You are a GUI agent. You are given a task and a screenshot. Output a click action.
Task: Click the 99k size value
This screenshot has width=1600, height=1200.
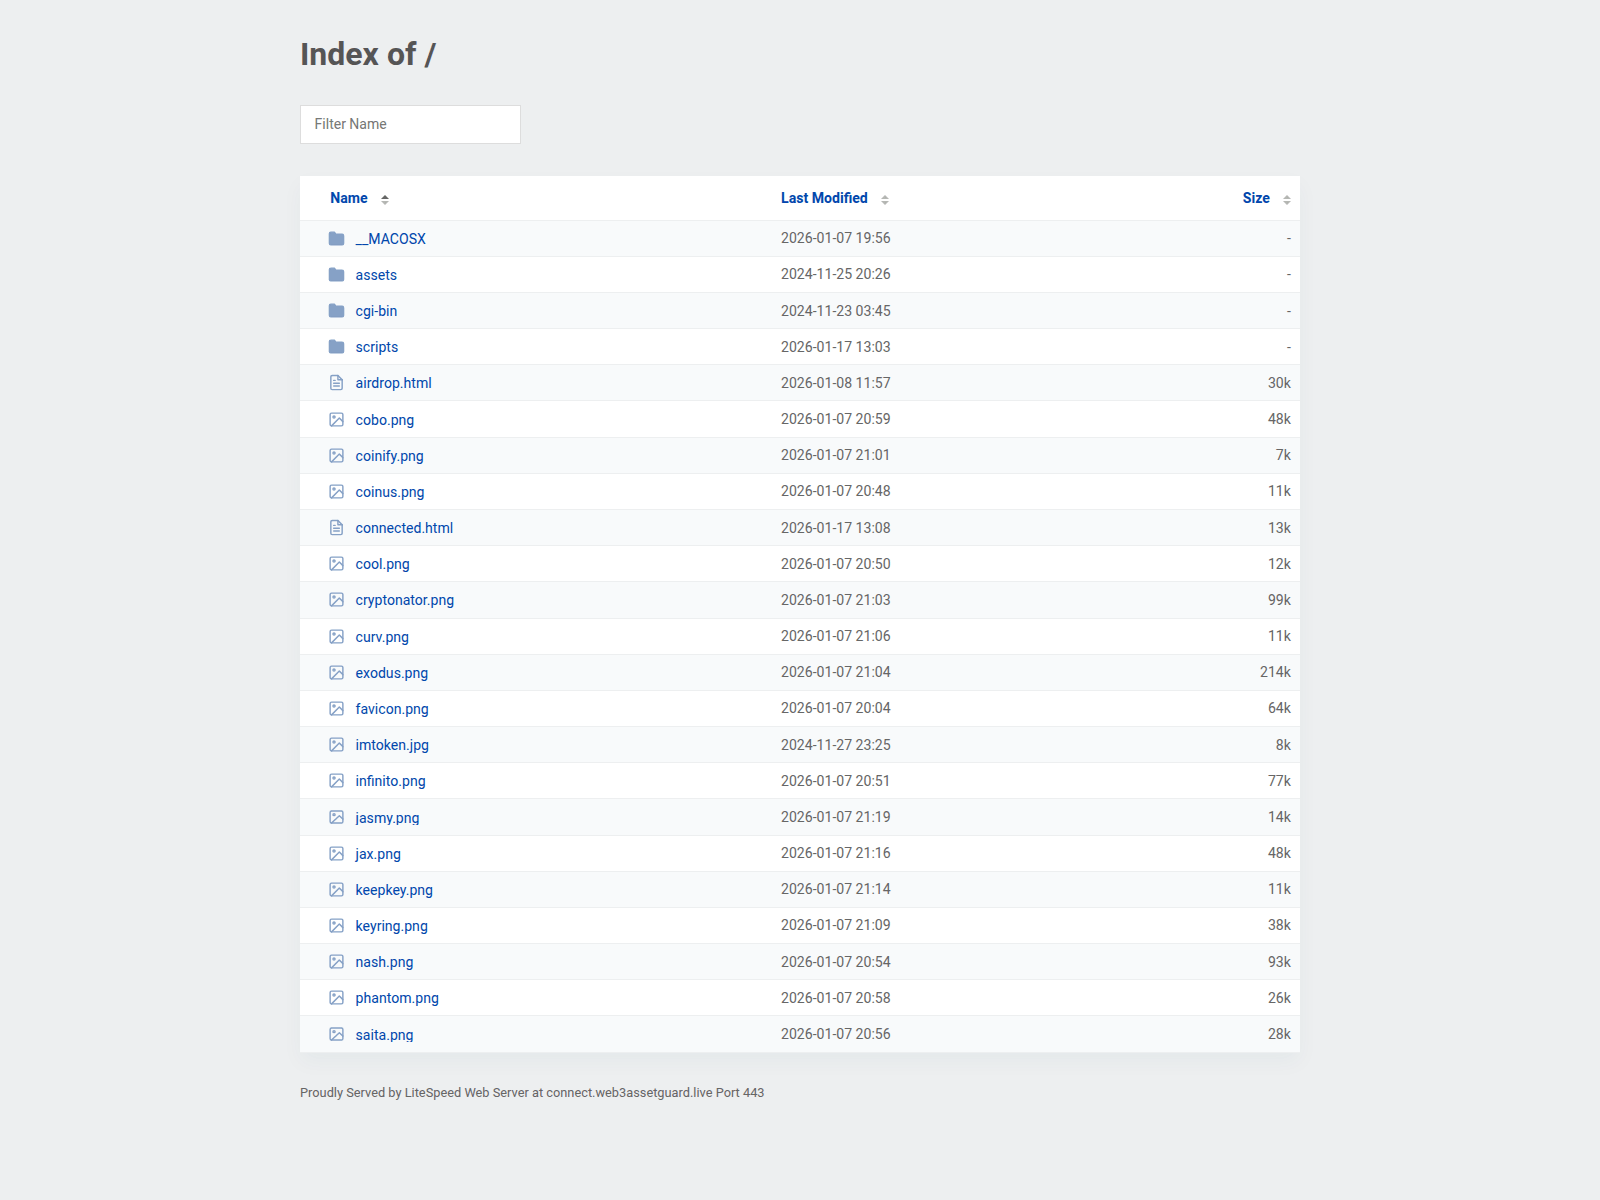pos(1279,600)
